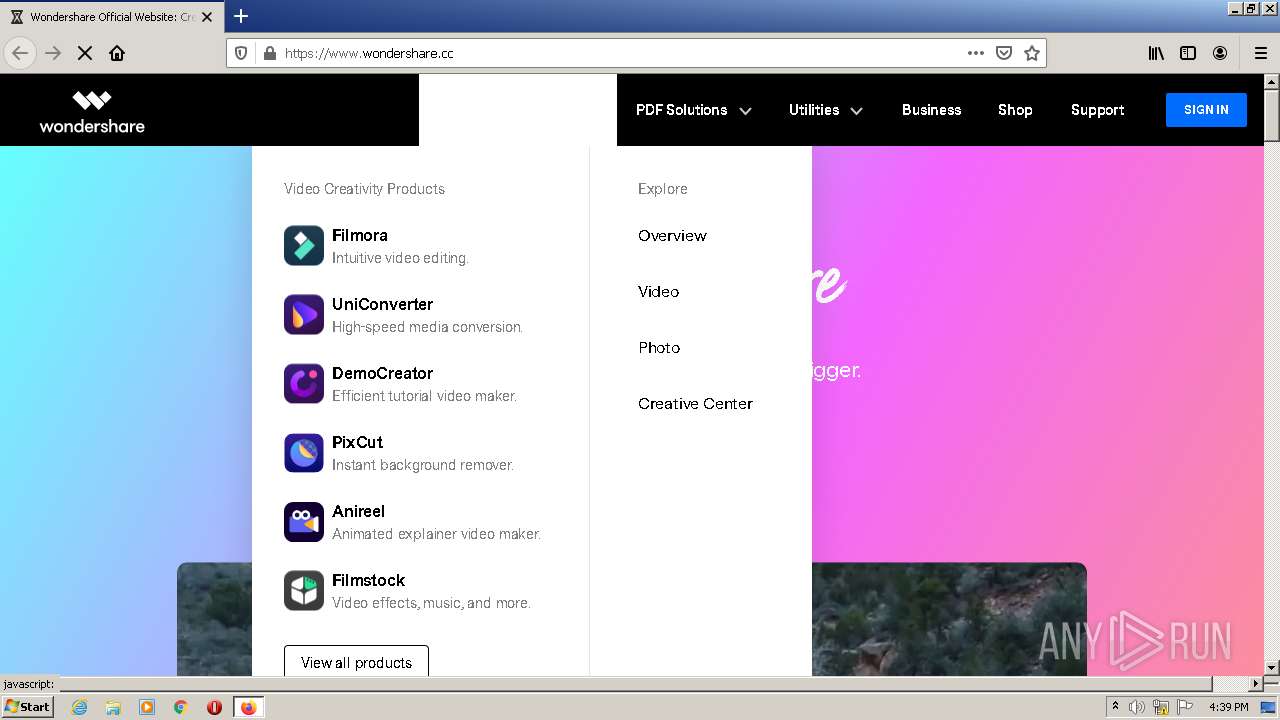Open a new browser tab
Viewport: 1280px width, 720px height.
coord(241,16)
